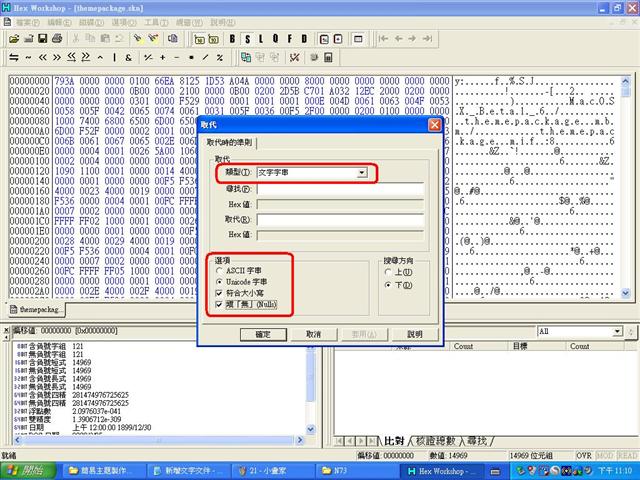Close the 取代 dialog with X

435,124
